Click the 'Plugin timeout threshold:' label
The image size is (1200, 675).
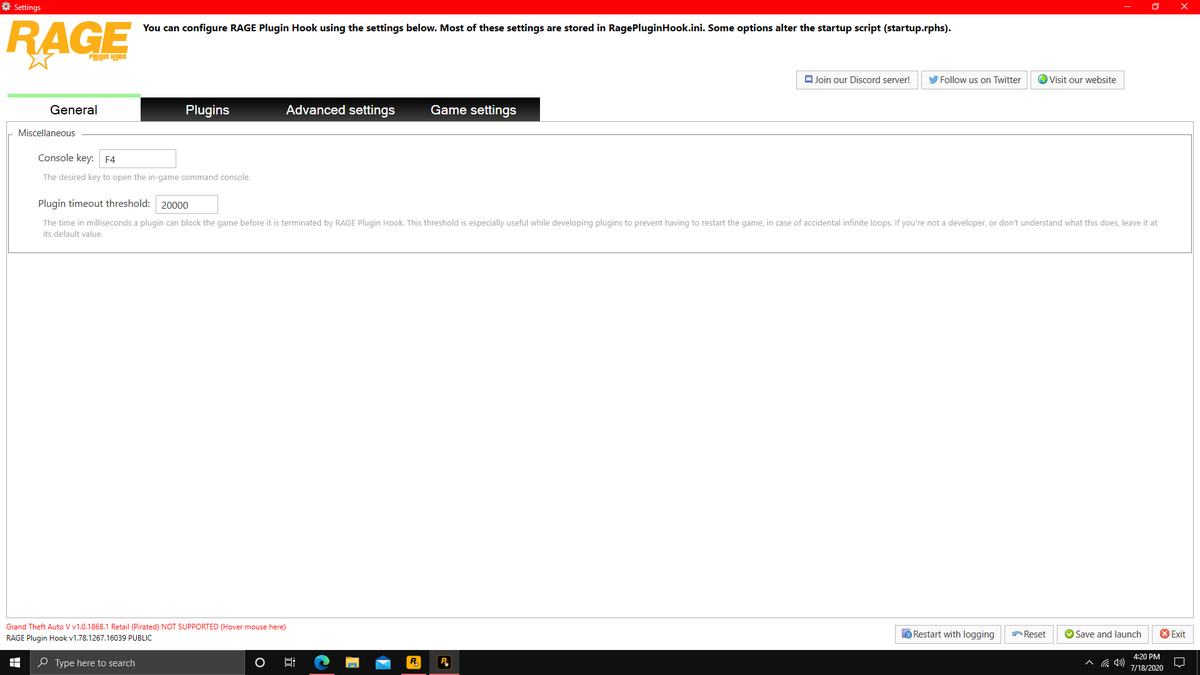pyautogui.click(x=94, y=203)
